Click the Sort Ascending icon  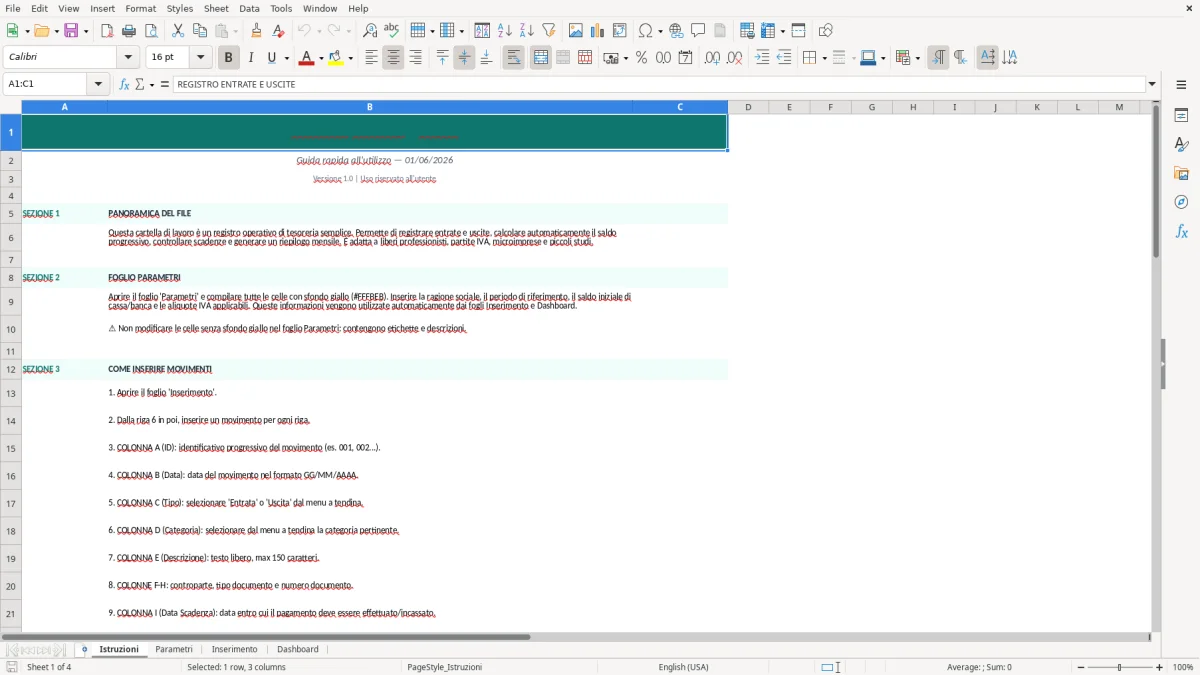[505, 31]
